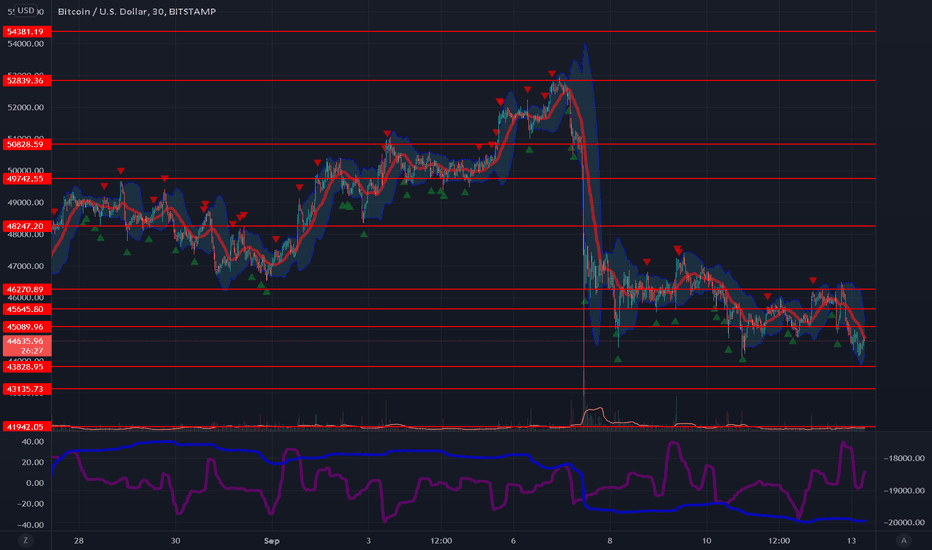Select the 49742.55 red price label
This screenshot has height=550, width=932.
click(x=27, y=178)
